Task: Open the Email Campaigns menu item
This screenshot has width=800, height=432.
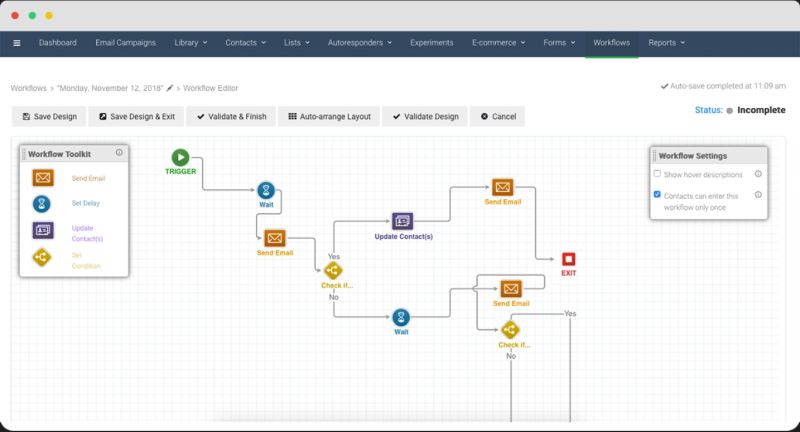Action: pyautogui.click(x=126, y=43)
